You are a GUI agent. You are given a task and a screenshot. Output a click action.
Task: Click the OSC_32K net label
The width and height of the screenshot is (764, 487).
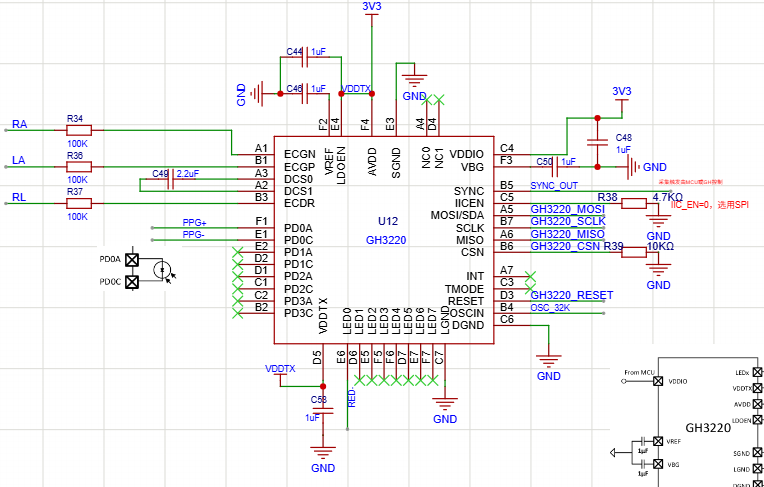(549, 308)
